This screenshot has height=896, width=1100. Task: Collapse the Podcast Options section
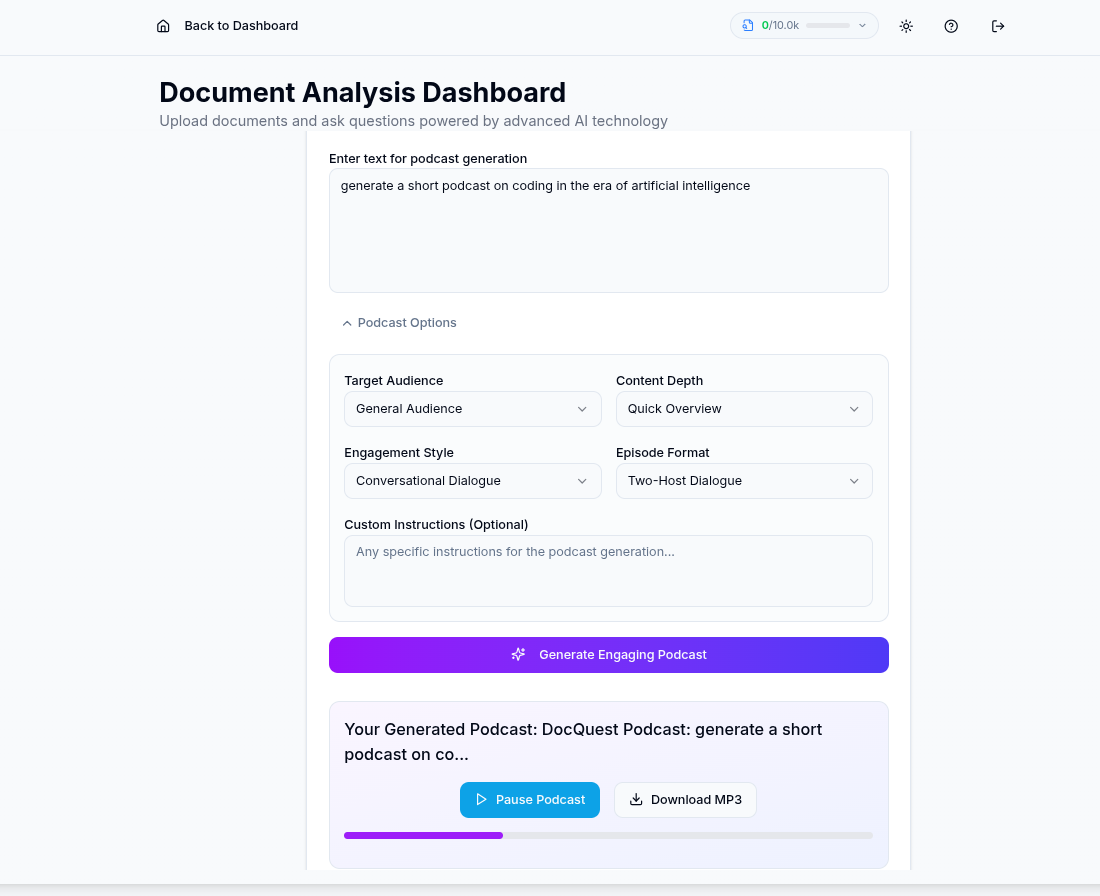click(x=399, y=323)
